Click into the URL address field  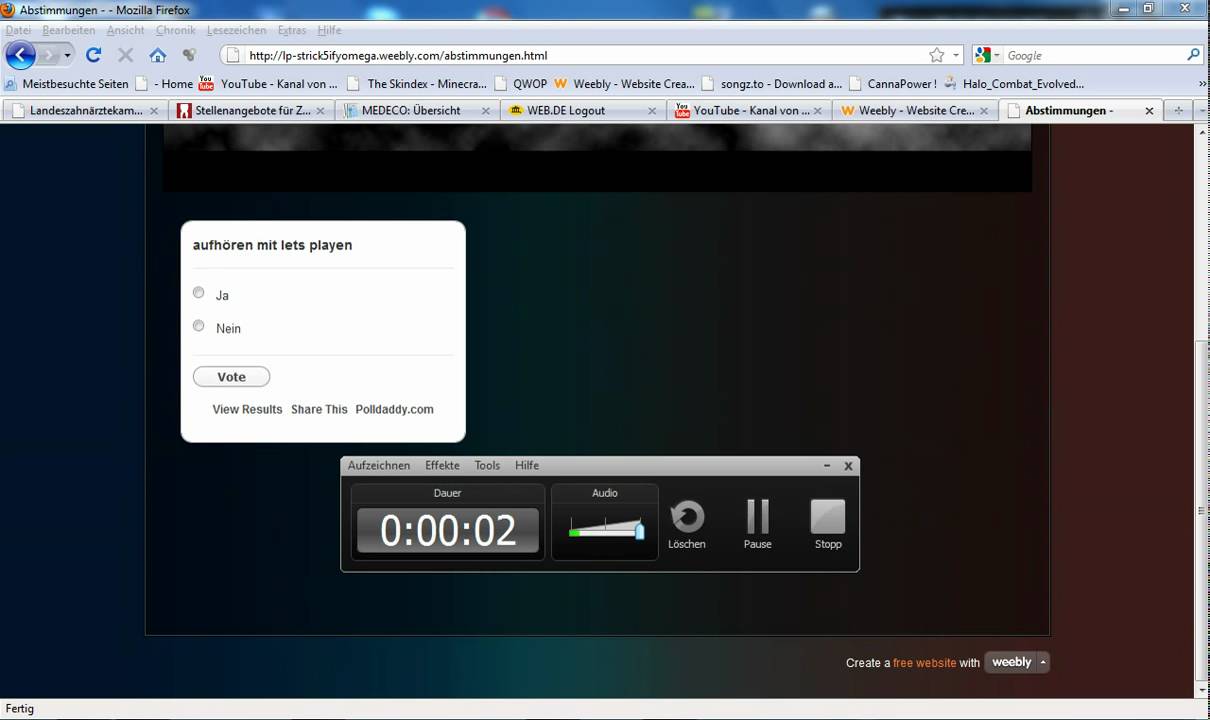(x=585, y=56)
